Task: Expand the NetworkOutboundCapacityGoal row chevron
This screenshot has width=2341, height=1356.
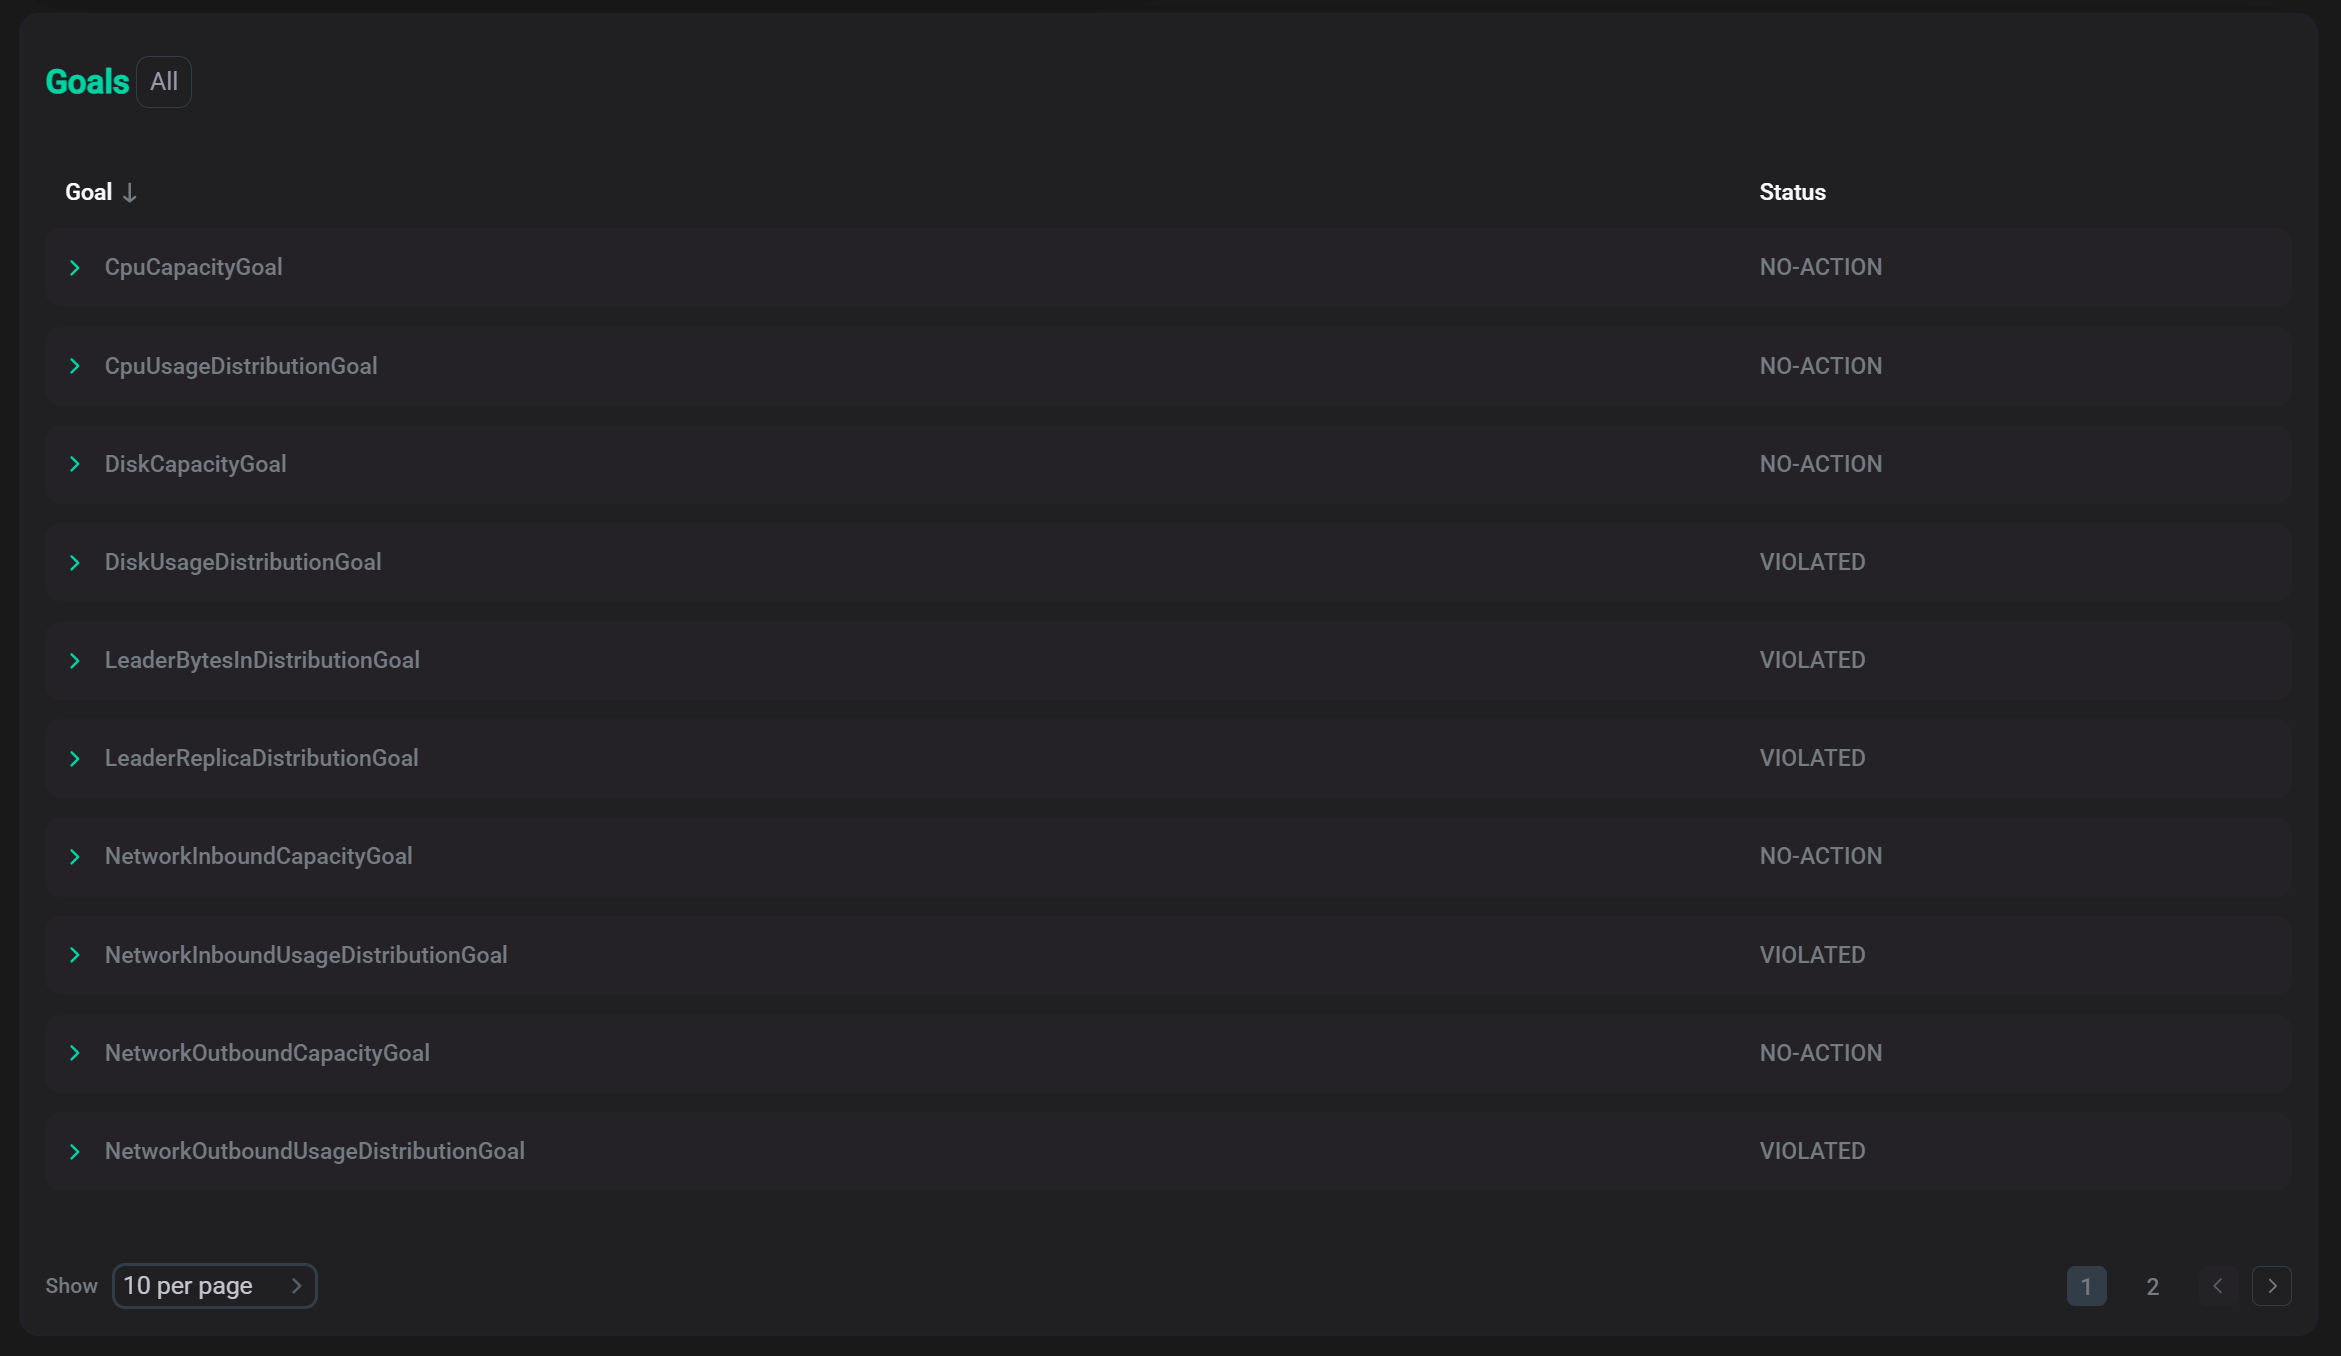Action: click(75, 1053)
